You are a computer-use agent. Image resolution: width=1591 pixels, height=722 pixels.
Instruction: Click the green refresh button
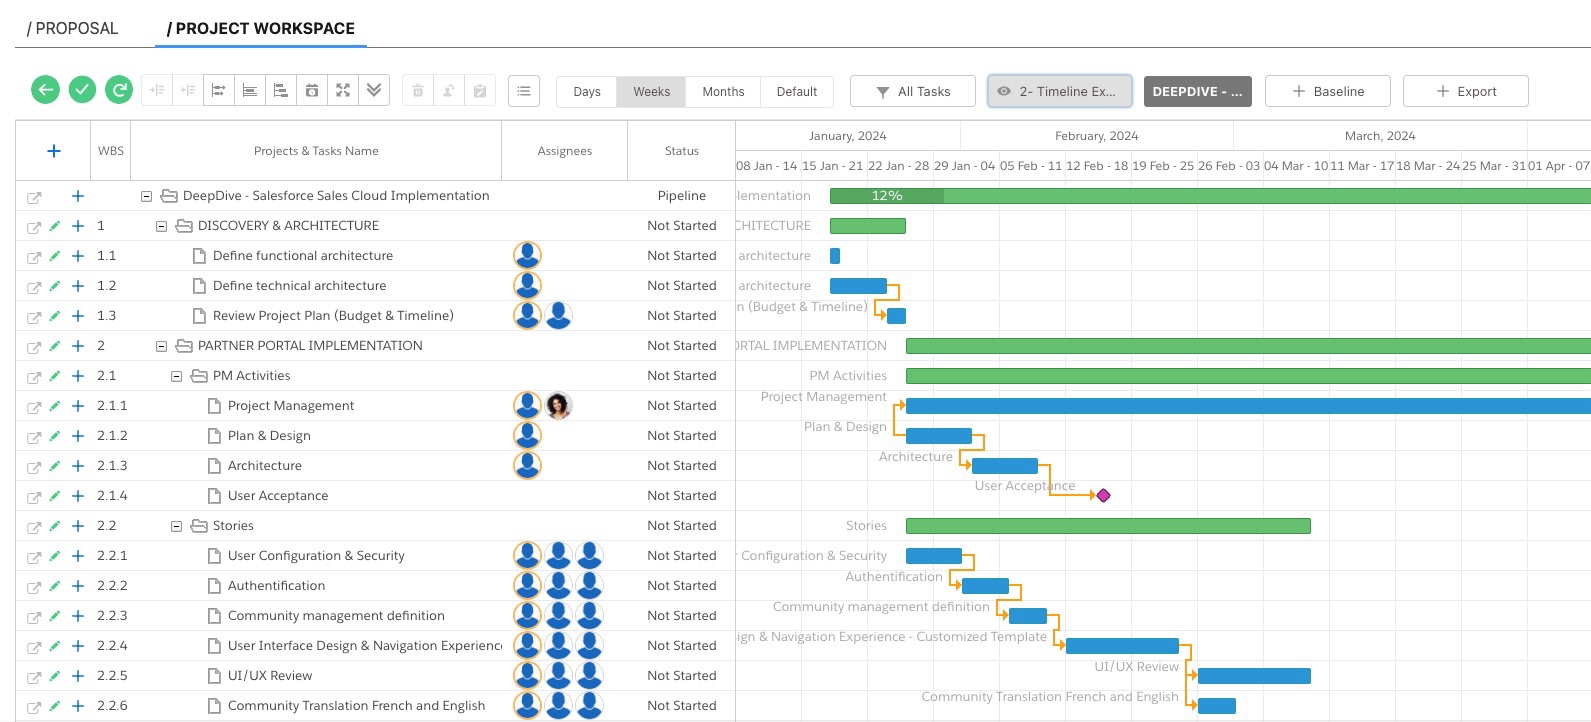tap(119, 90)
